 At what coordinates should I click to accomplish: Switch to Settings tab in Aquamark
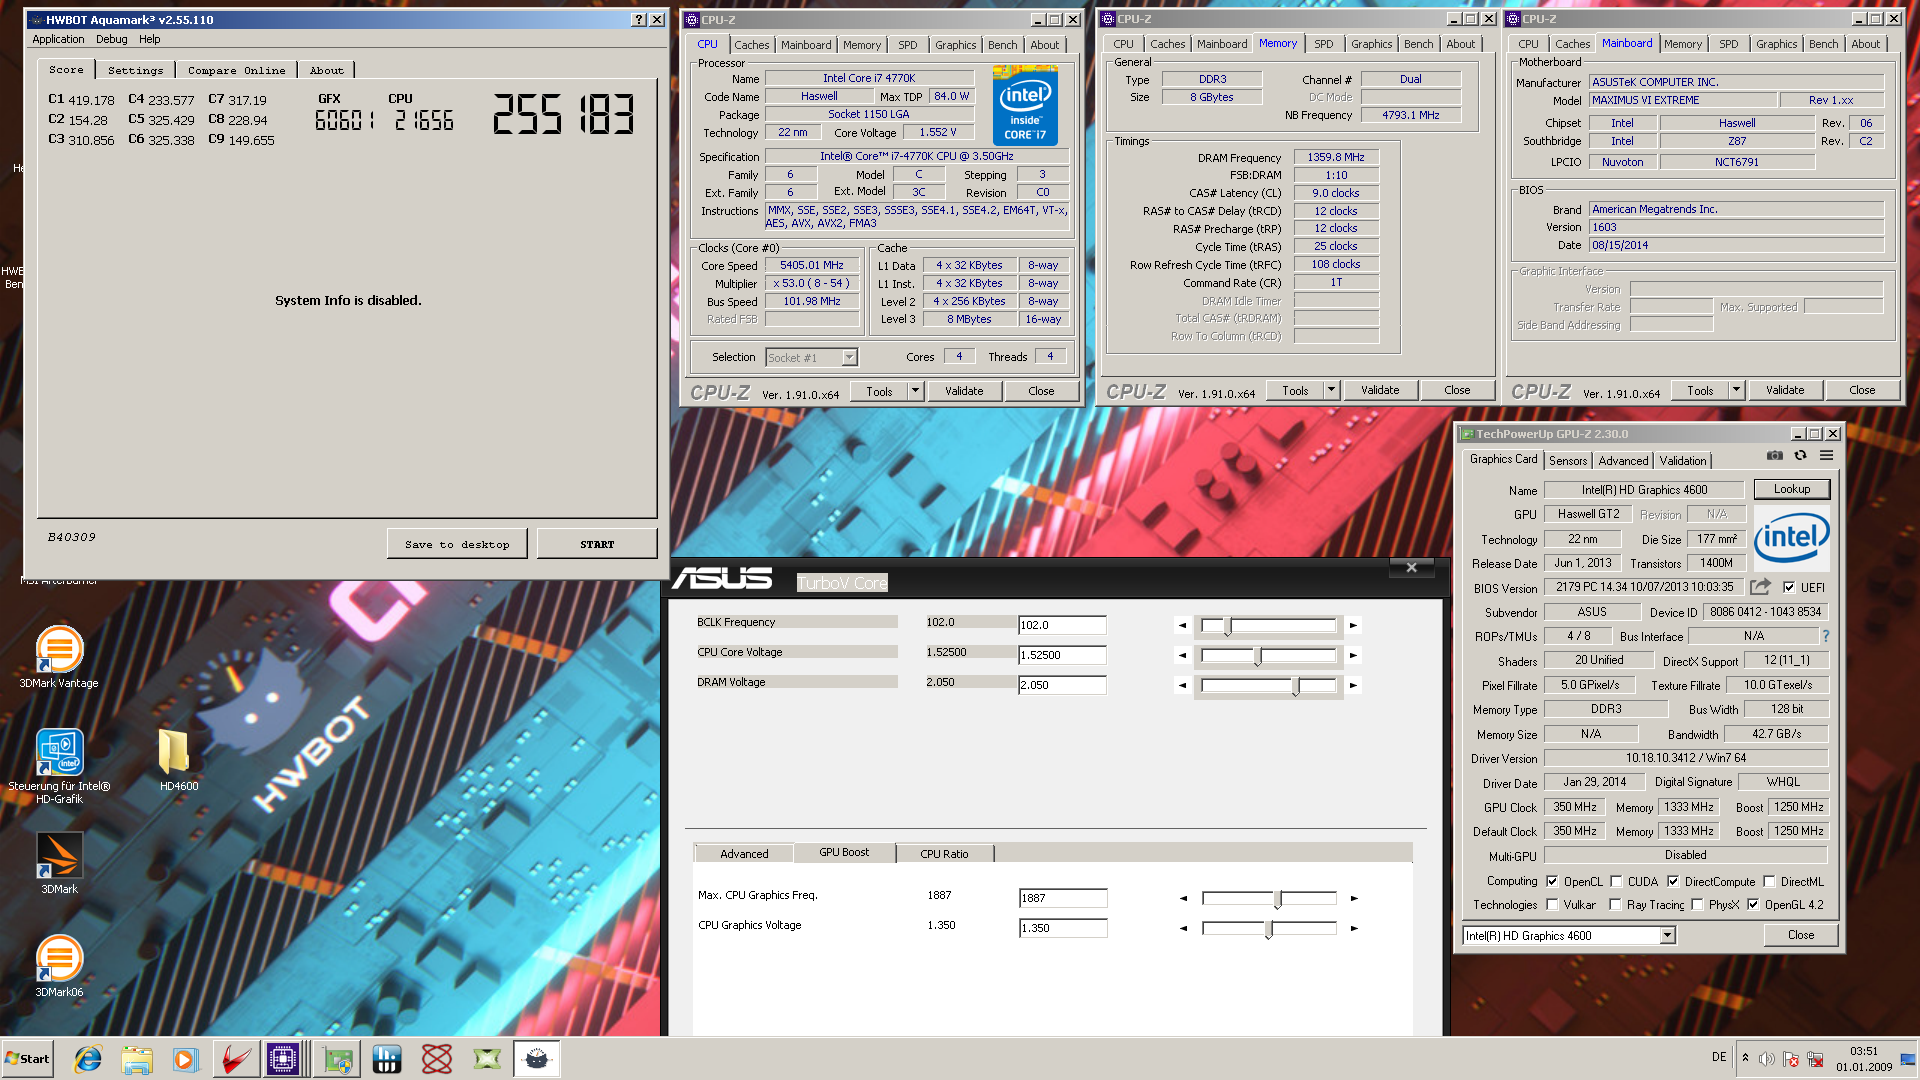click(x=135, y=70)
